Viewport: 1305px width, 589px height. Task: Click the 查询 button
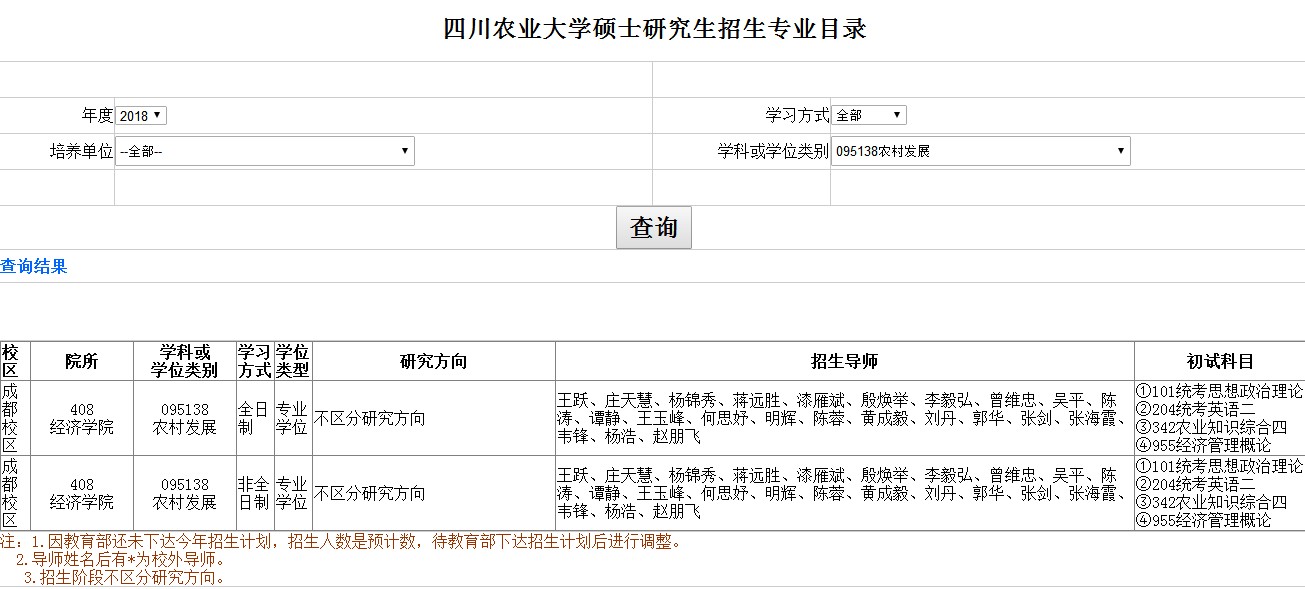click(654, 227)
